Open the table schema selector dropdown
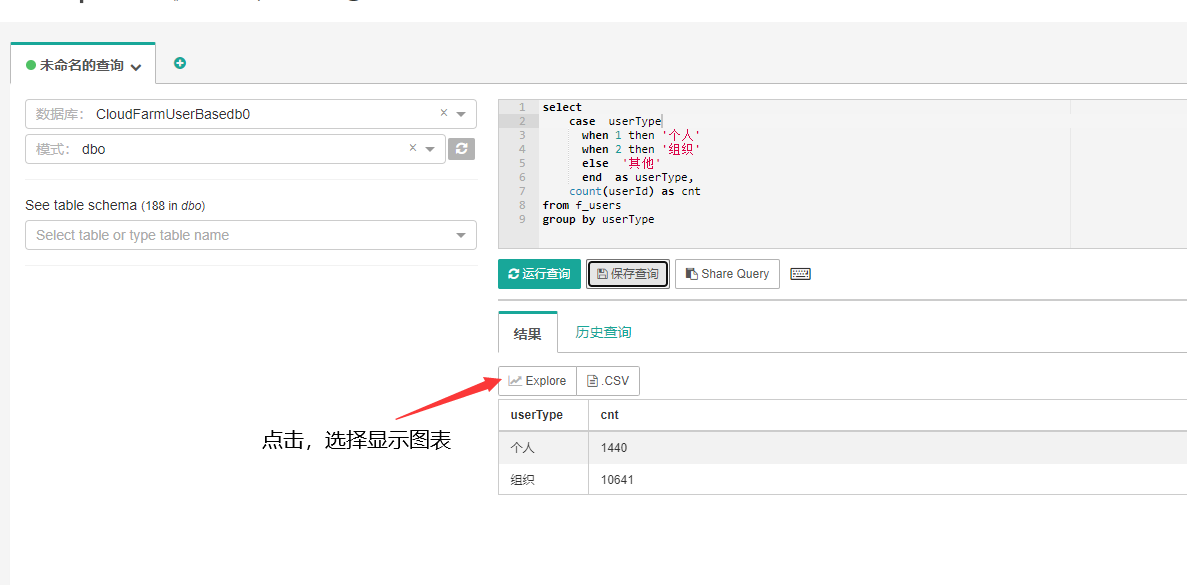The width and height of the screenshot is (1187, 585). tap(459, 234)
